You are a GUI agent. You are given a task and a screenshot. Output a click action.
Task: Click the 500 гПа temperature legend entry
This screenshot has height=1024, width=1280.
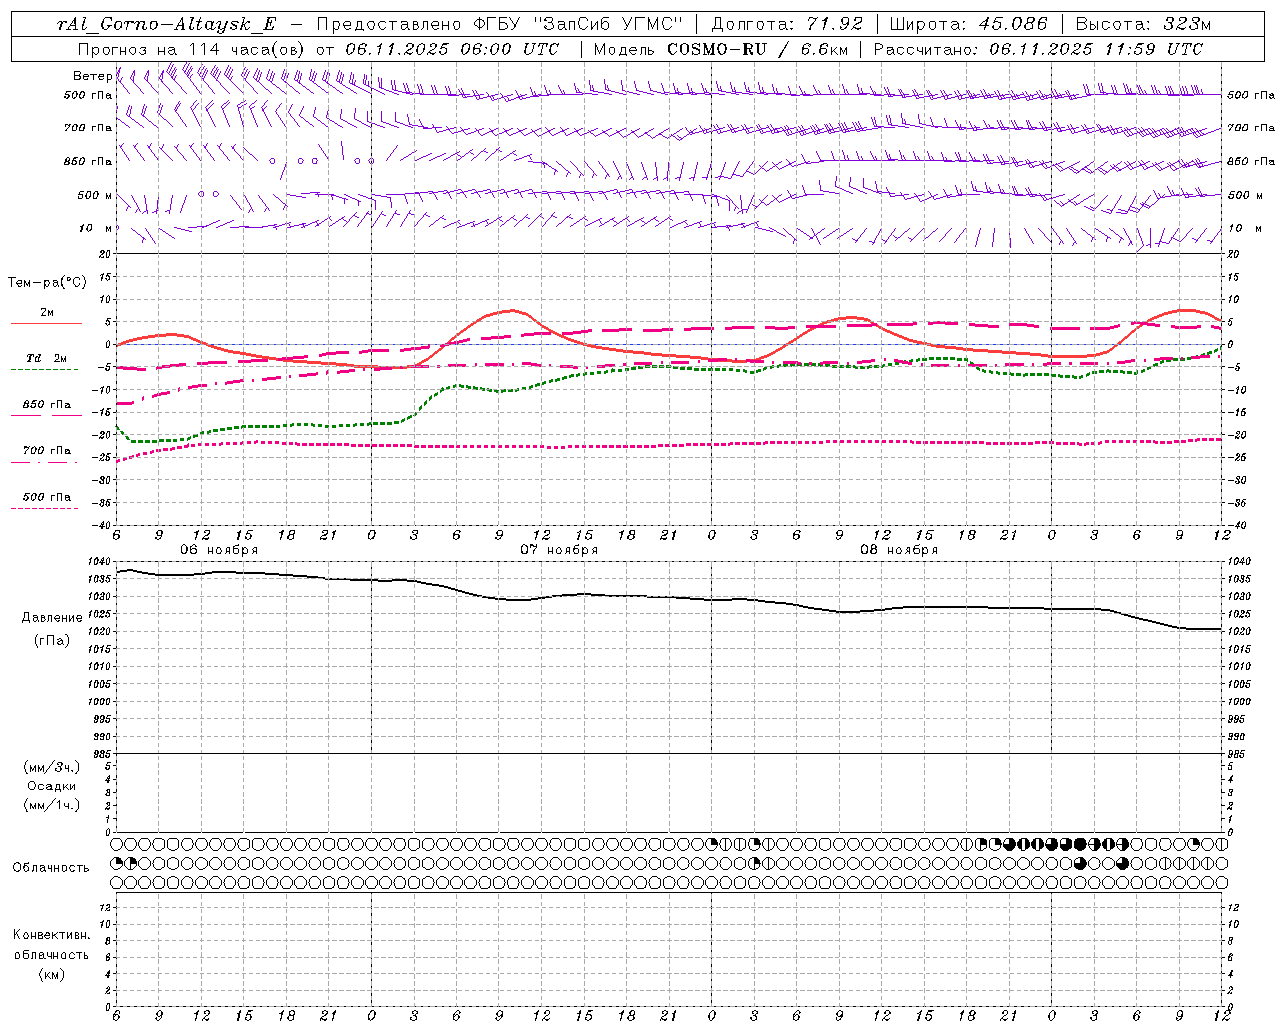tap(47, 496)
